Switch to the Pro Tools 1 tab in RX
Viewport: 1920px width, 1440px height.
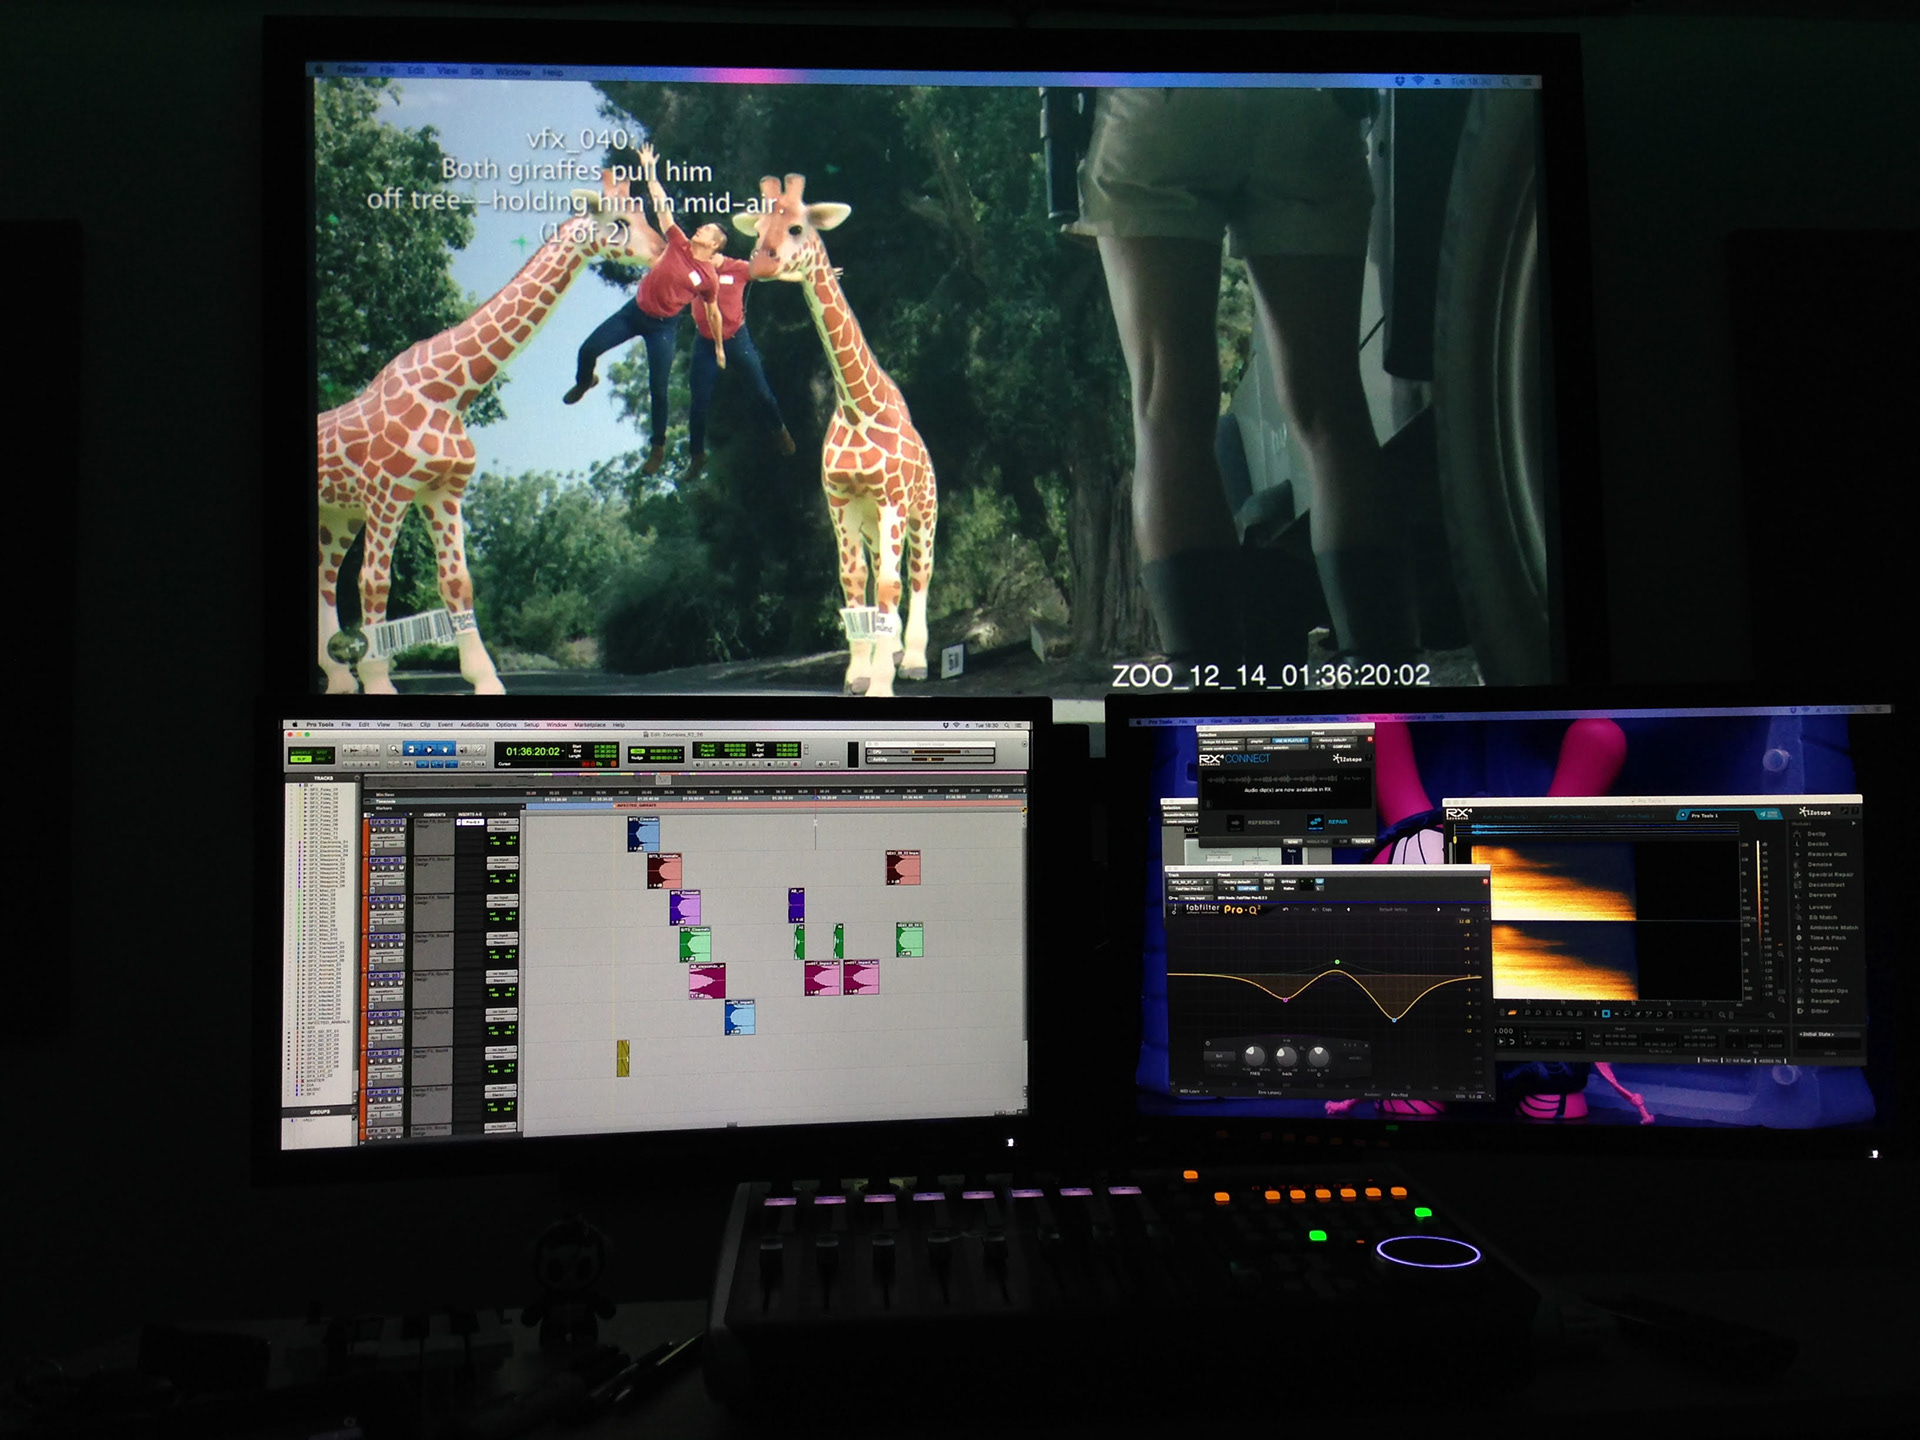1704,816
